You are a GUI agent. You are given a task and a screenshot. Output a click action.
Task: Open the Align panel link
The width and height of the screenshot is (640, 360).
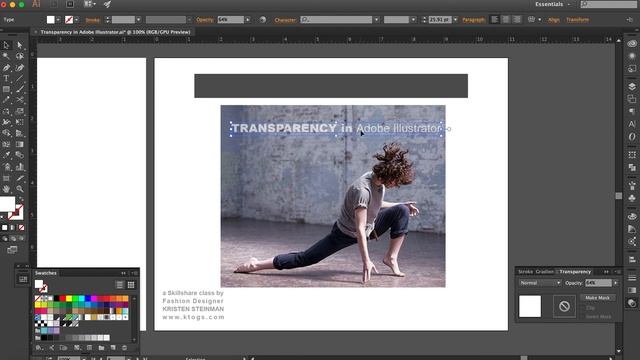tap(554, 20)
